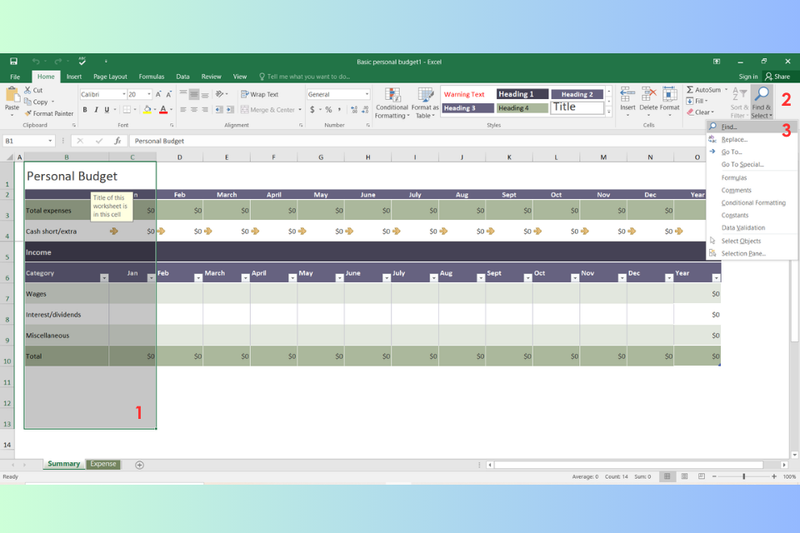Open the Name Box B1 dropdown
This screenshot has height=533, width=800.
point(50,141)
